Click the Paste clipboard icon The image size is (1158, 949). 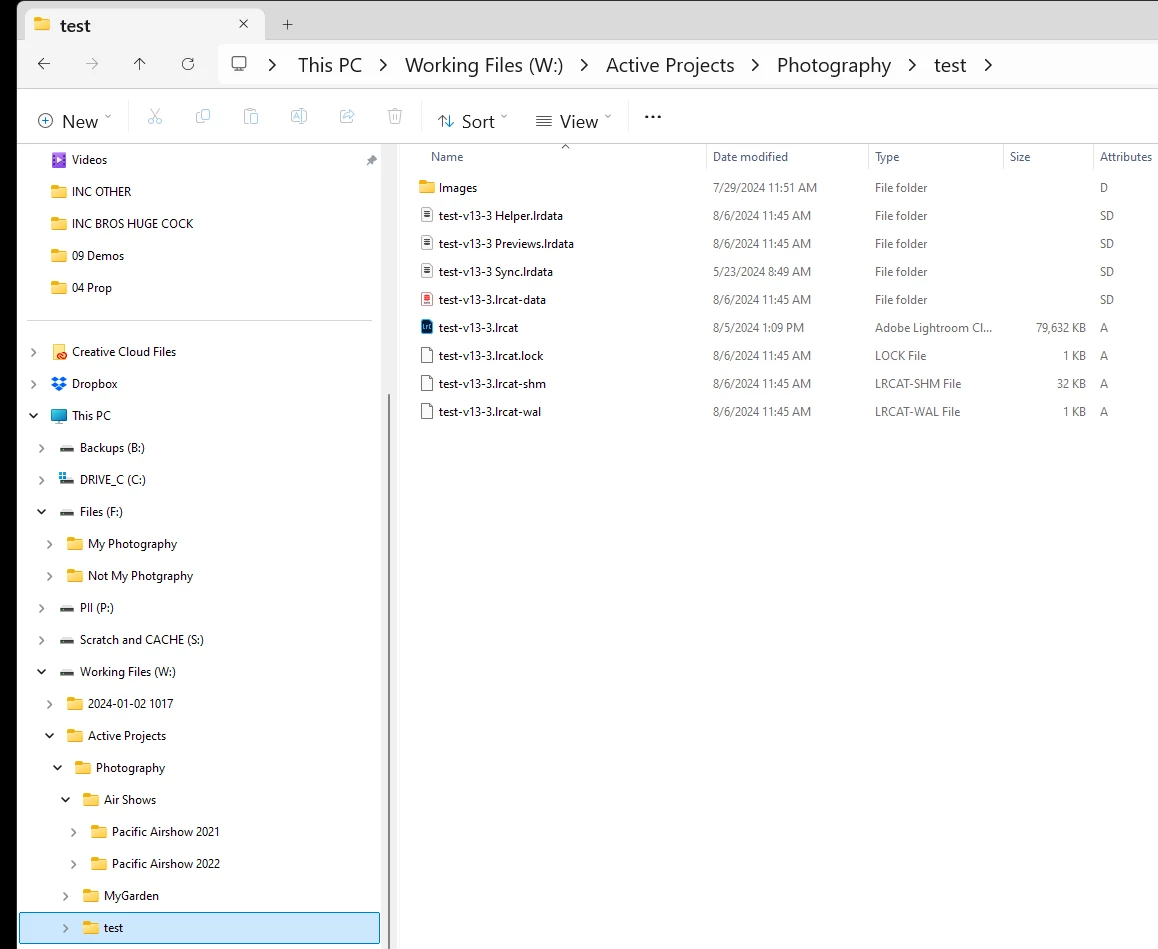coord(251,117)
